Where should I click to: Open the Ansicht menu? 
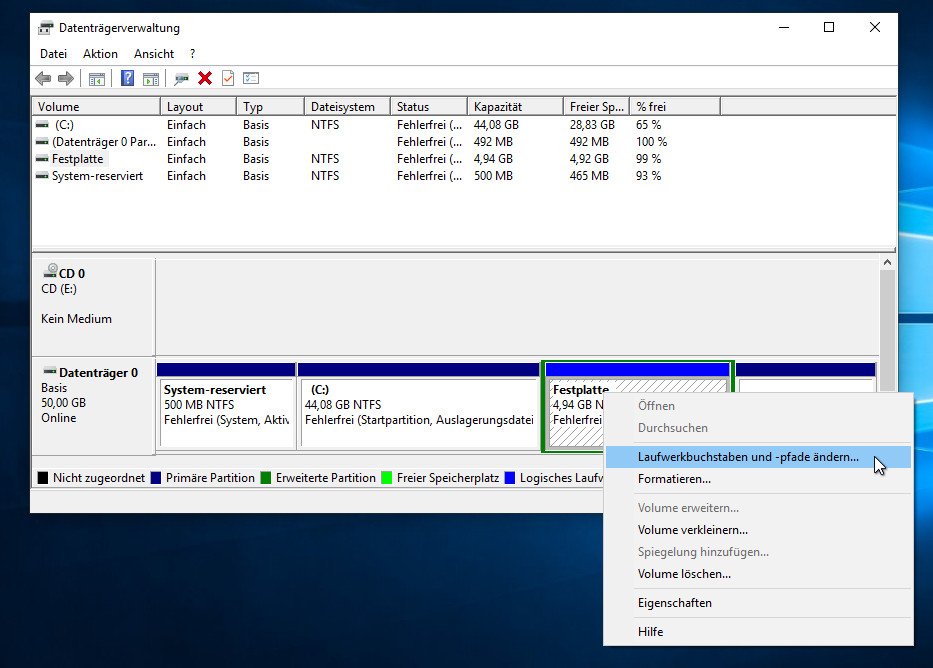tap(153, 54)
